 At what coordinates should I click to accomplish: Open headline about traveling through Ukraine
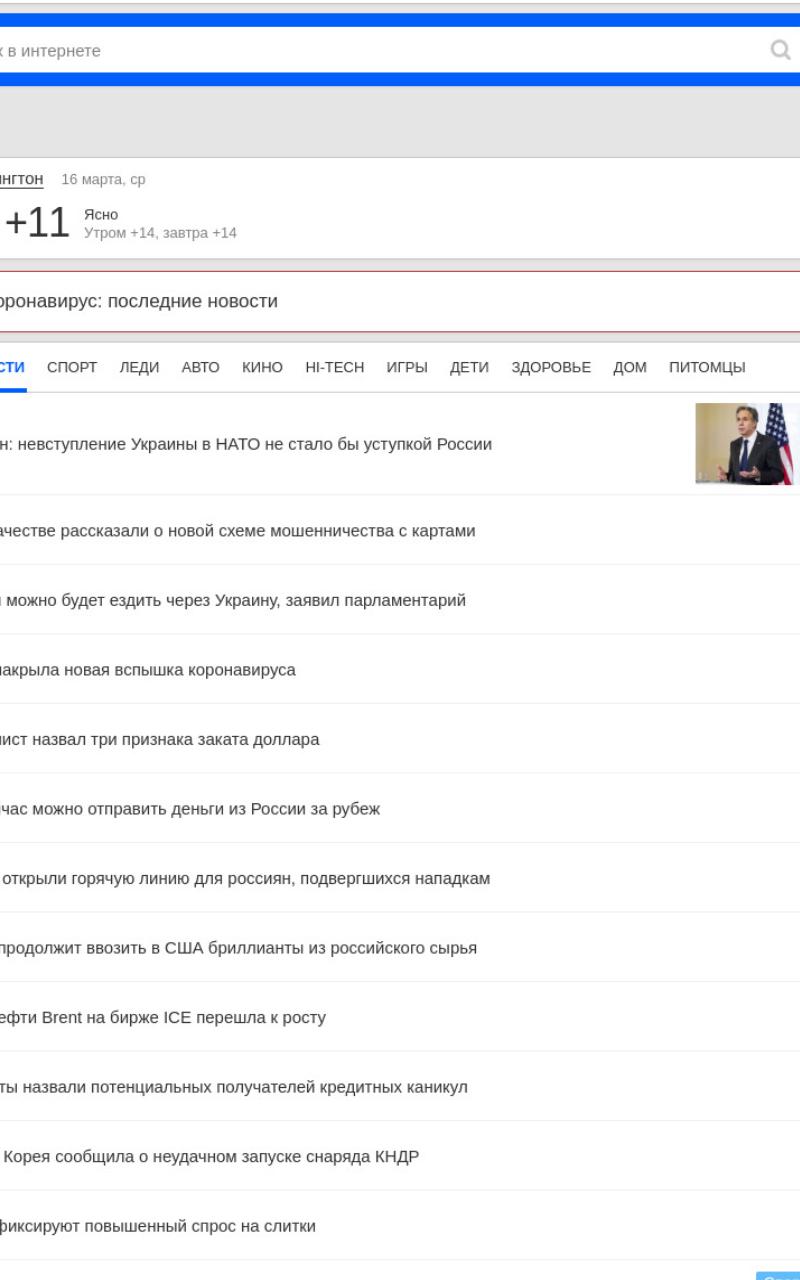click(232, 600)
